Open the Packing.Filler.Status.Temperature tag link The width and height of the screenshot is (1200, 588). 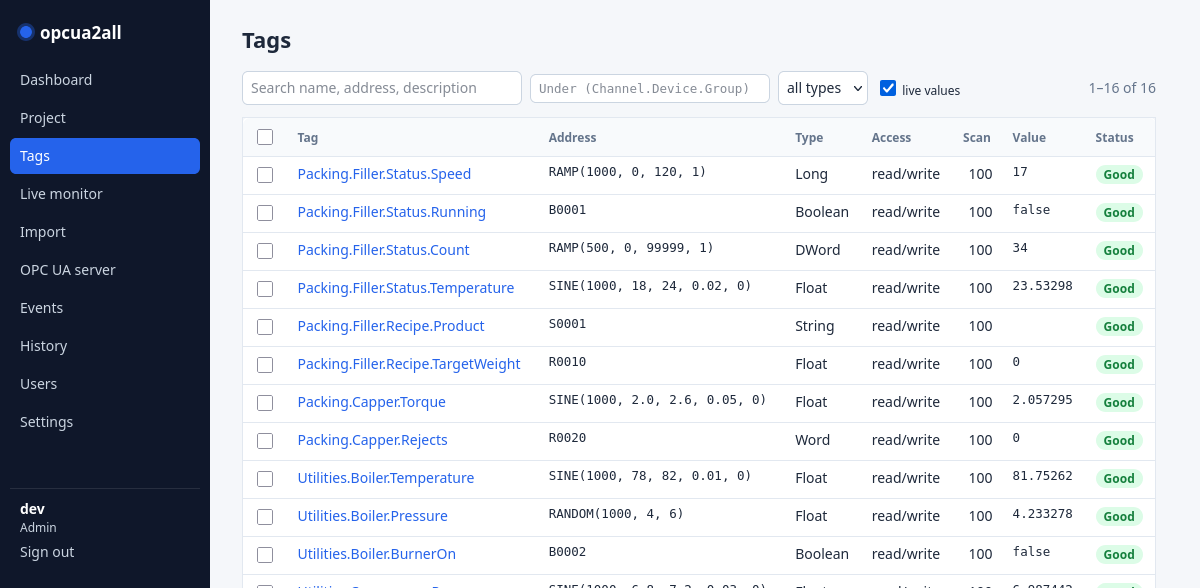point(406,288)
